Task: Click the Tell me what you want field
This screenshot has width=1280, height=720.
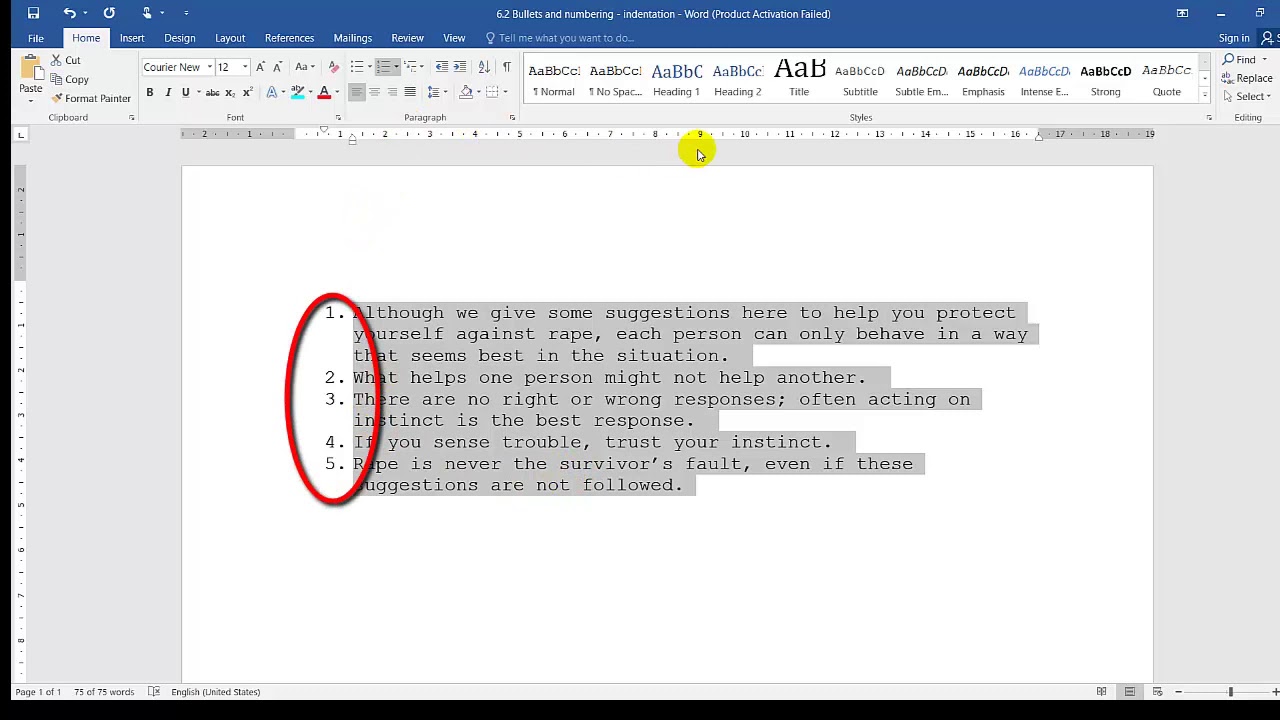Action: click(x=560, y=38)
